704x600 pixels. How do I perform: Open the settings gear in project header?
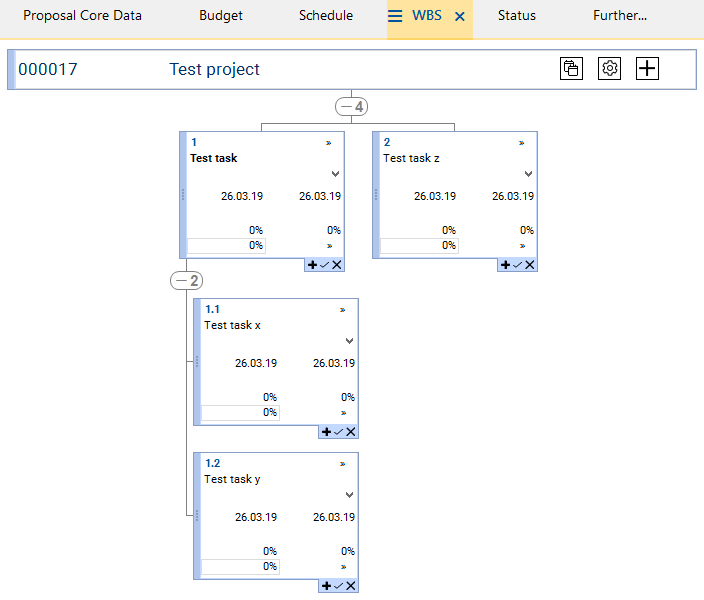click(609, 69)
